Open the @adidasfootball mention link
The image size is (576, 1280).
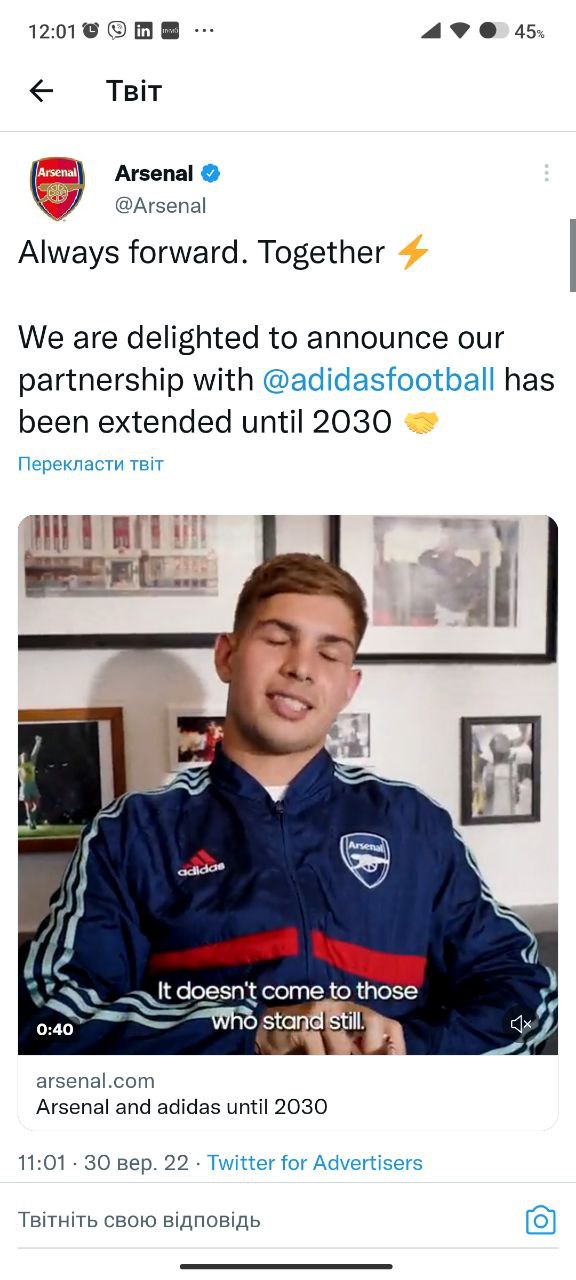(378, 380)
